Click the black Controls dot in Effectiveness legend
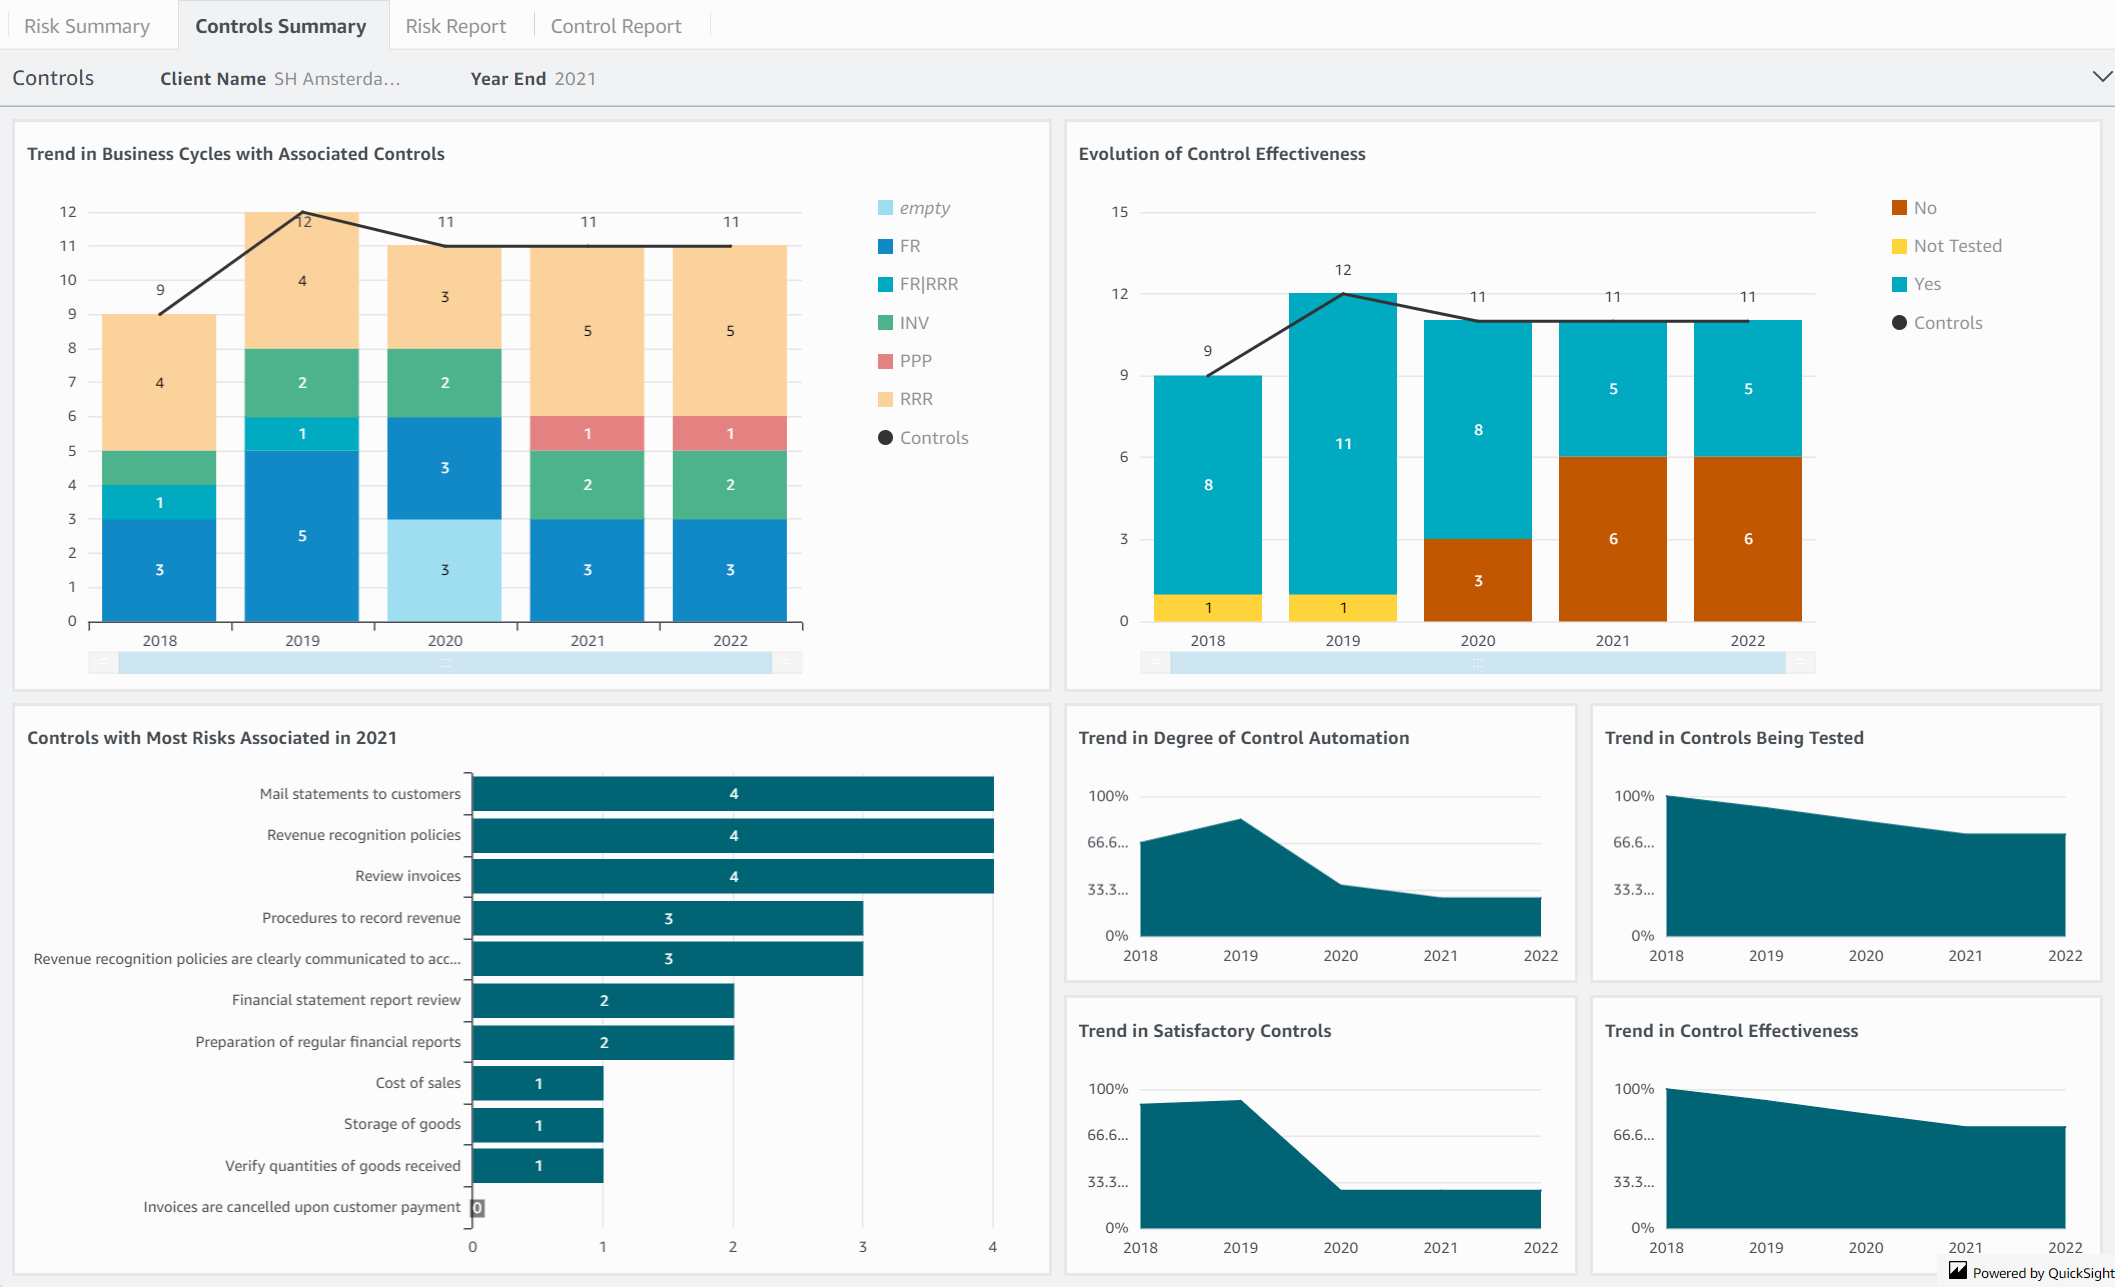2115x1287 pixels. [x=1899, y=323]
